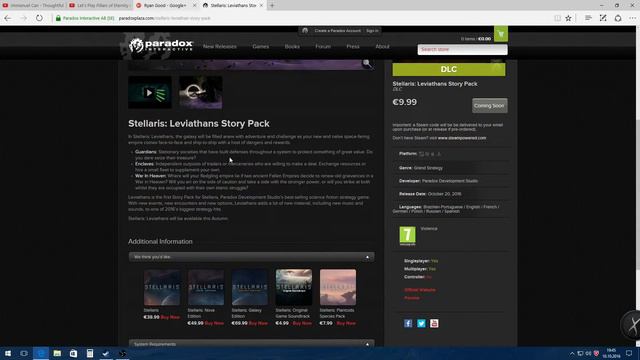Open the Action Center notification icon
The height and width of the screenshot is (360, 640).
point(629,353)
